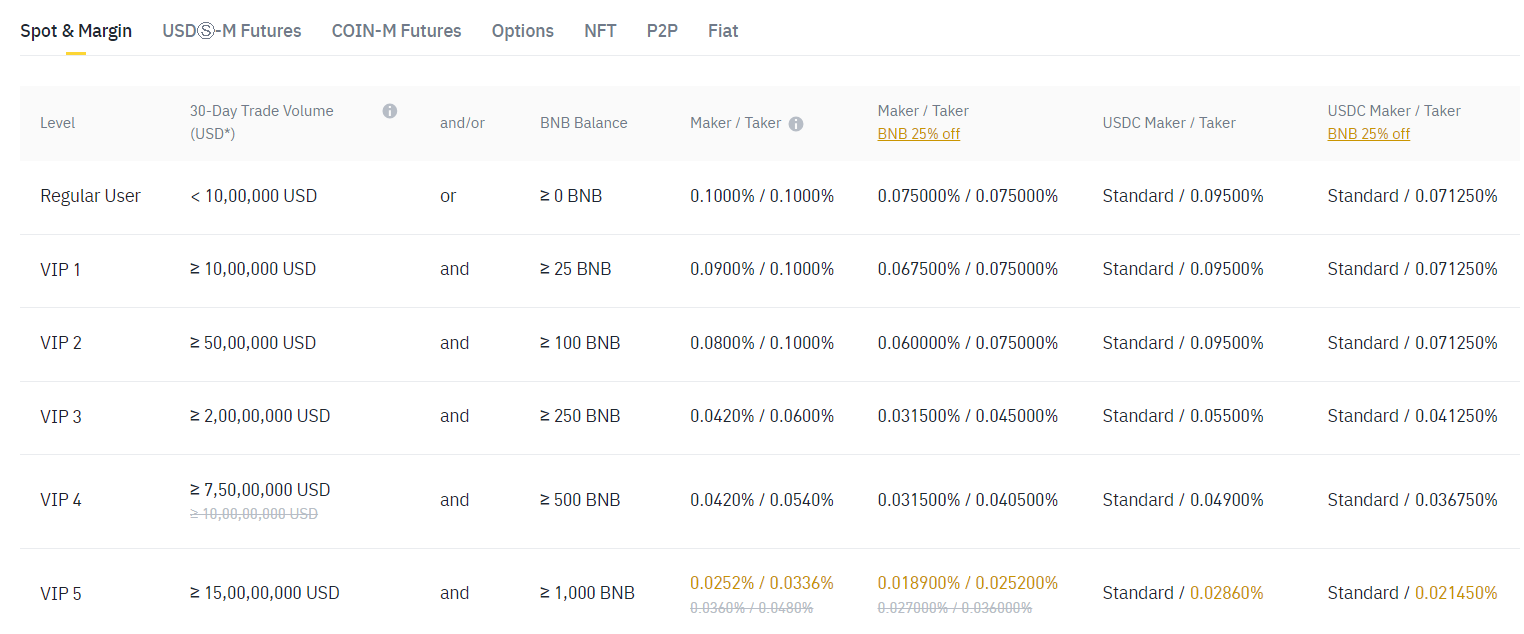Click 'Standard / 0.05500%' in VIP 3 row
1524x634 pixels.
(1183, 416)
